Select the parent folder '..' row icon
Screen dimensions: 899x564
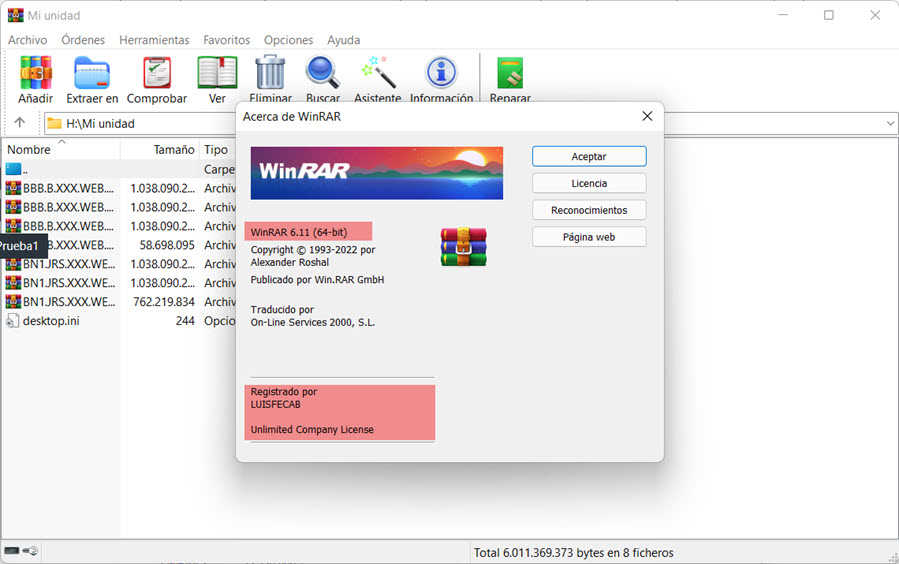(x=13, y=169)
